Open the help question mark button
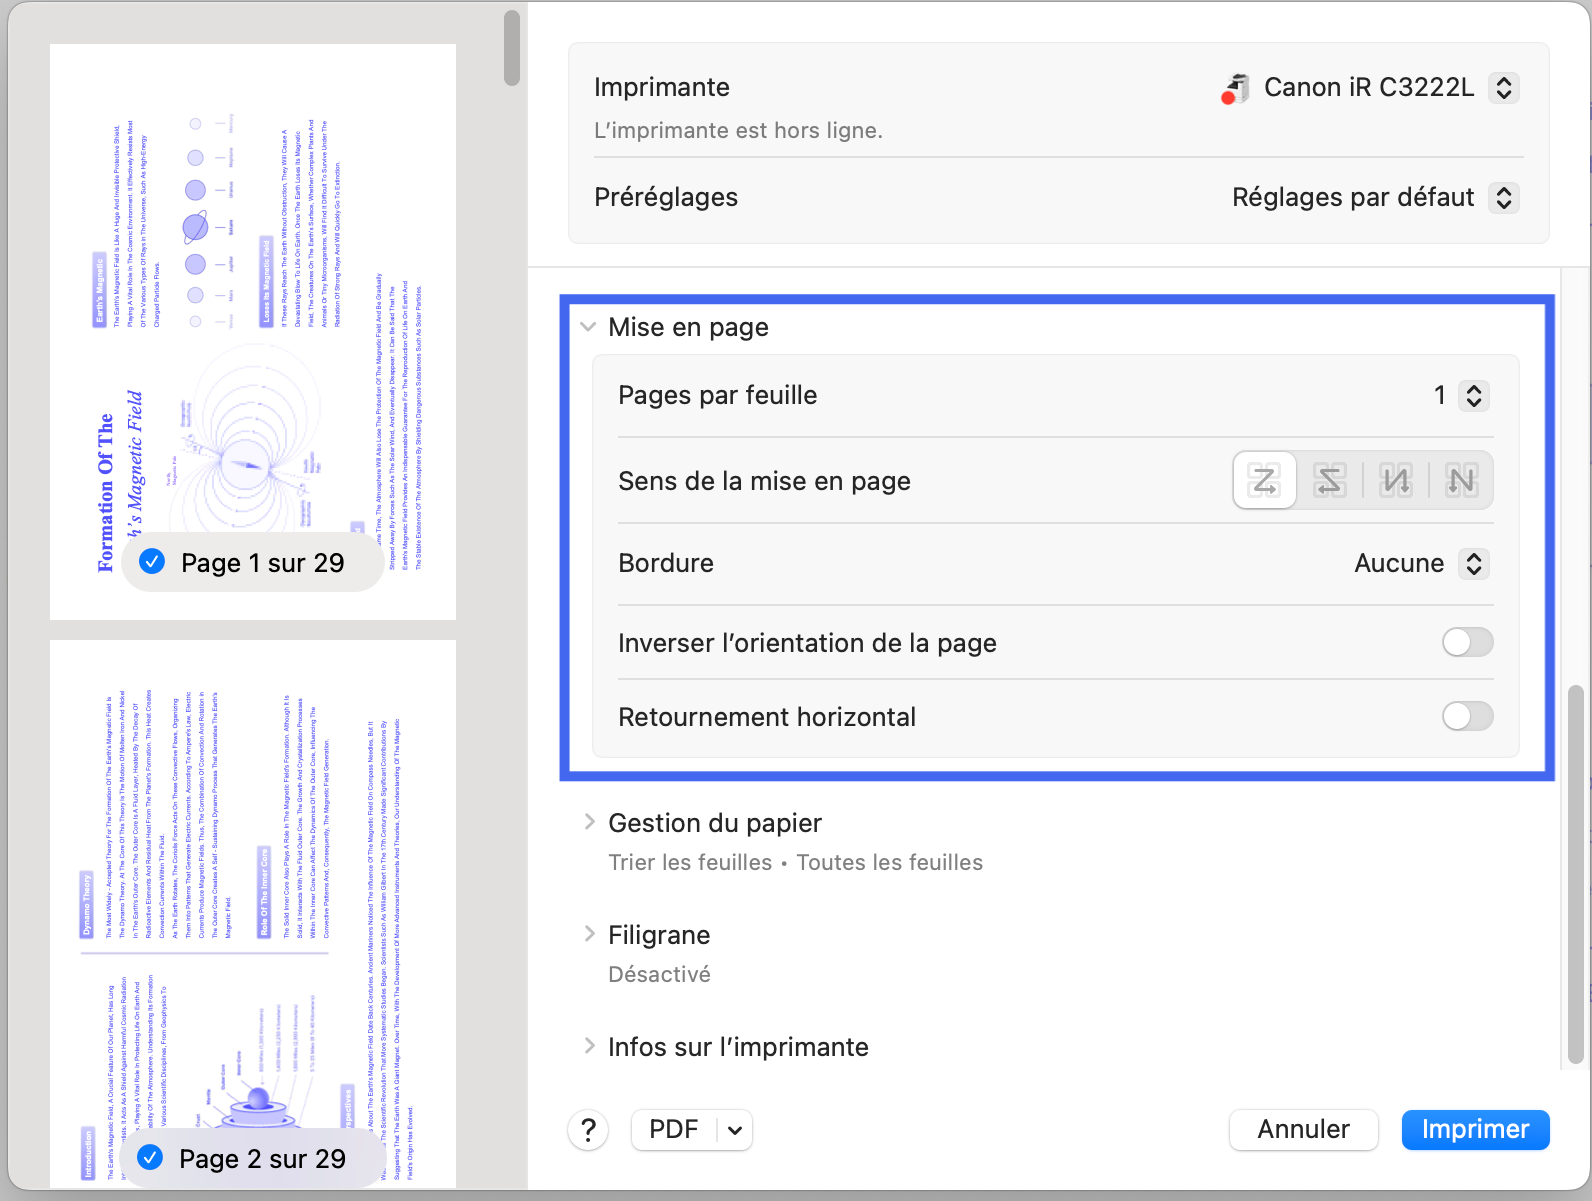The height and width of the screenshot is (1201, 1592). pyautogui.click(x=589, y=1130)
